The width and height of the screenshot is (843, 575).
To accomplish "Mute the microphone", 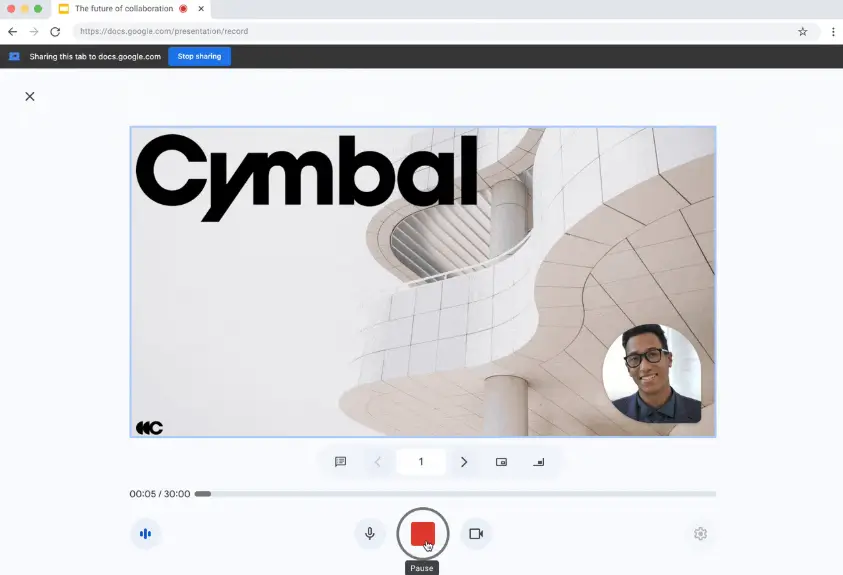I will pos(370,534).
